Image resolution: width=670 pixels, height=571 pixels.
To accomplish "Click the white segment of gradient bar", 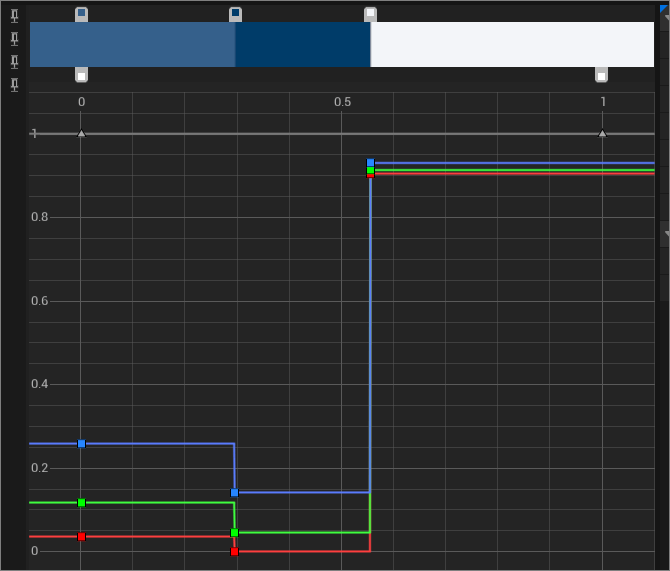I will coord(512,44).
